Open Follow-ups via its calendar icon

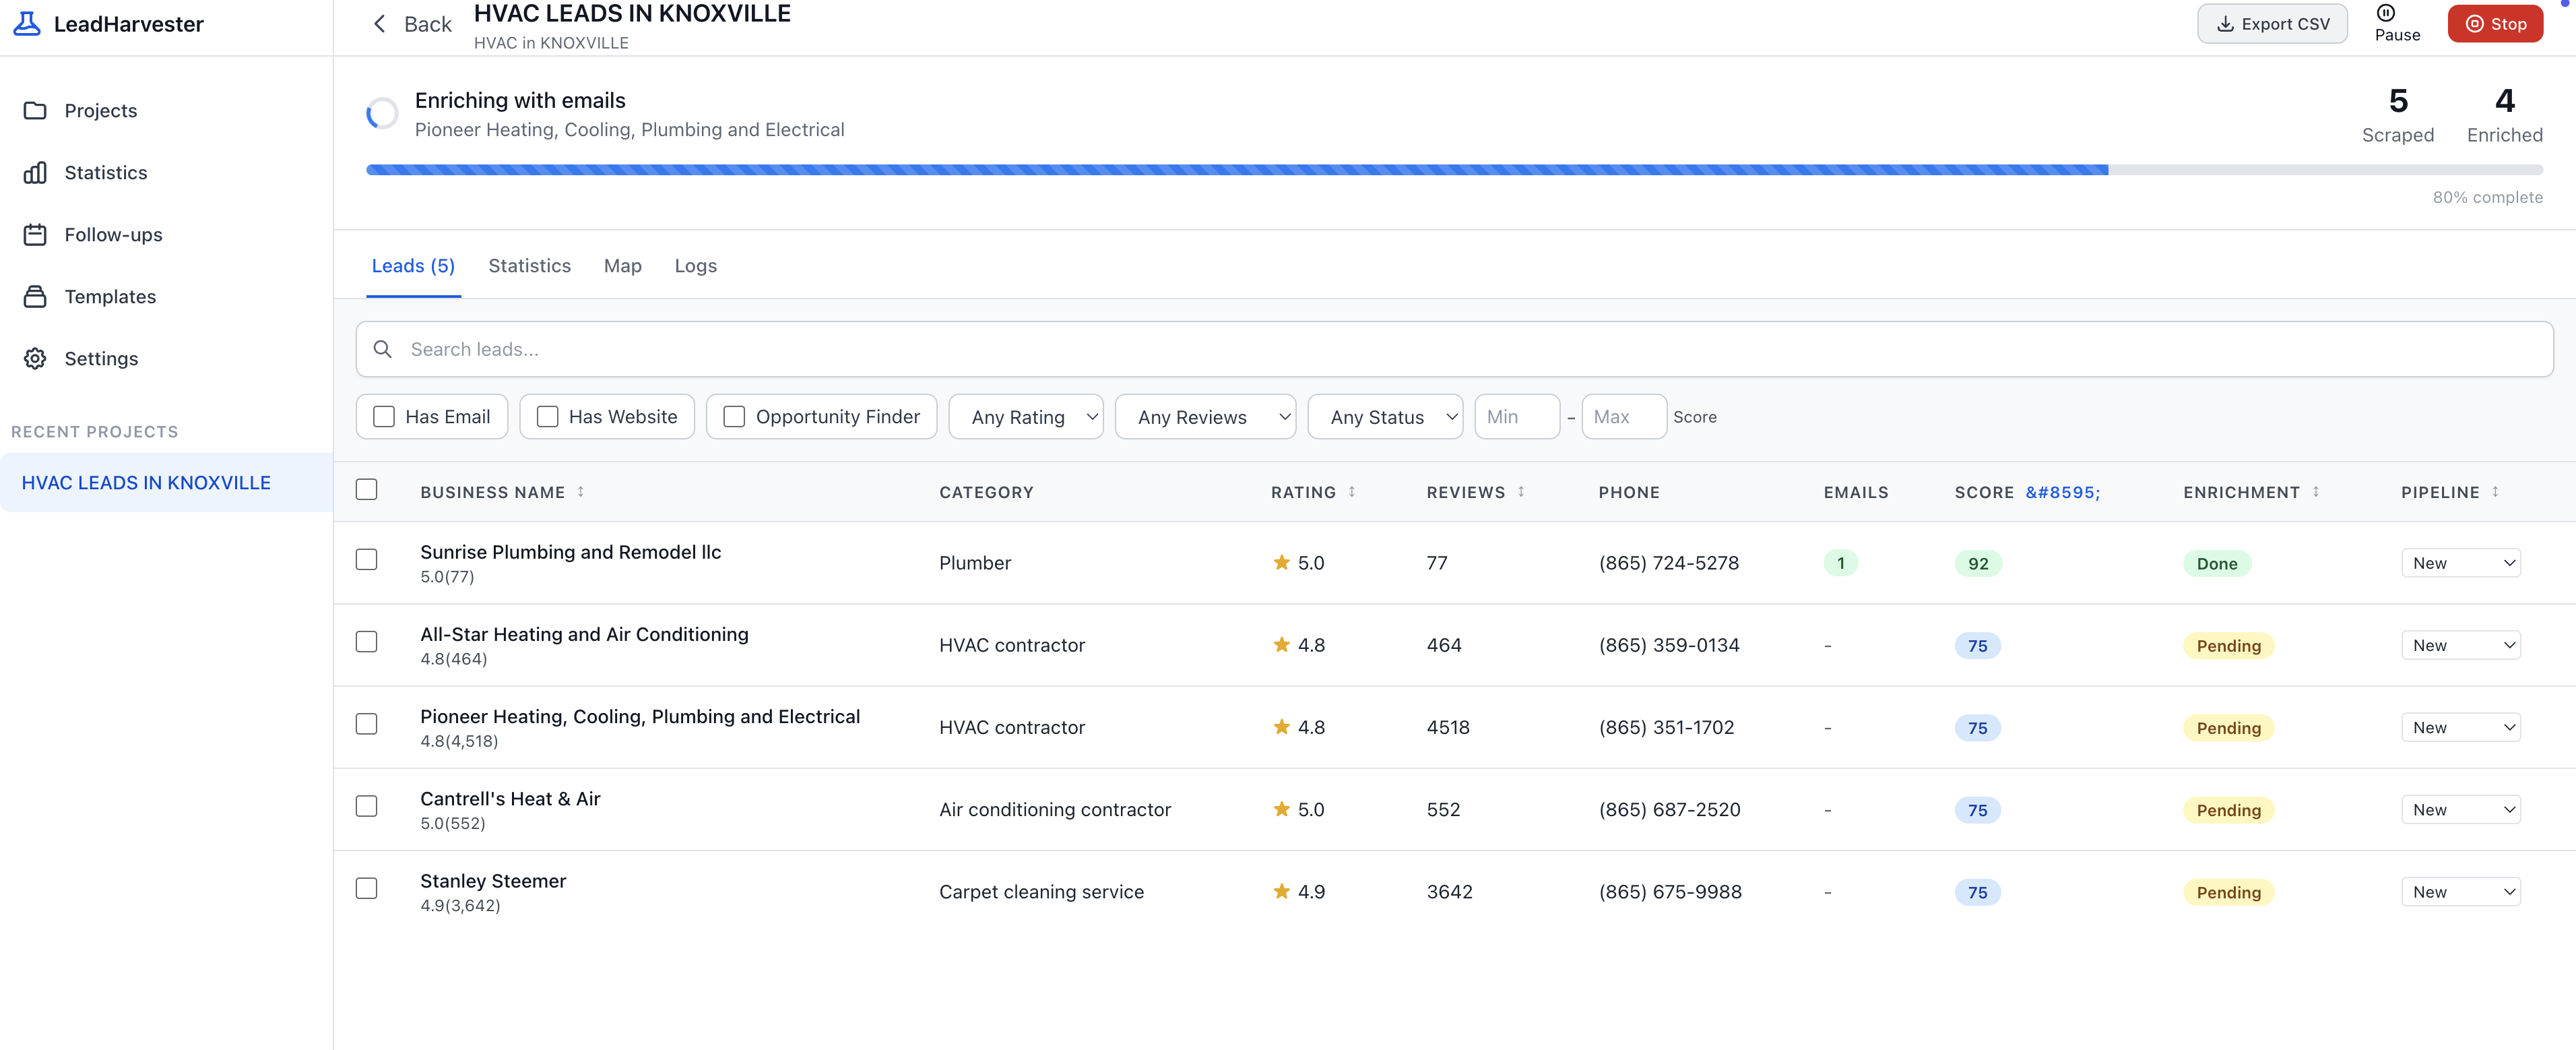pos(35,234)
